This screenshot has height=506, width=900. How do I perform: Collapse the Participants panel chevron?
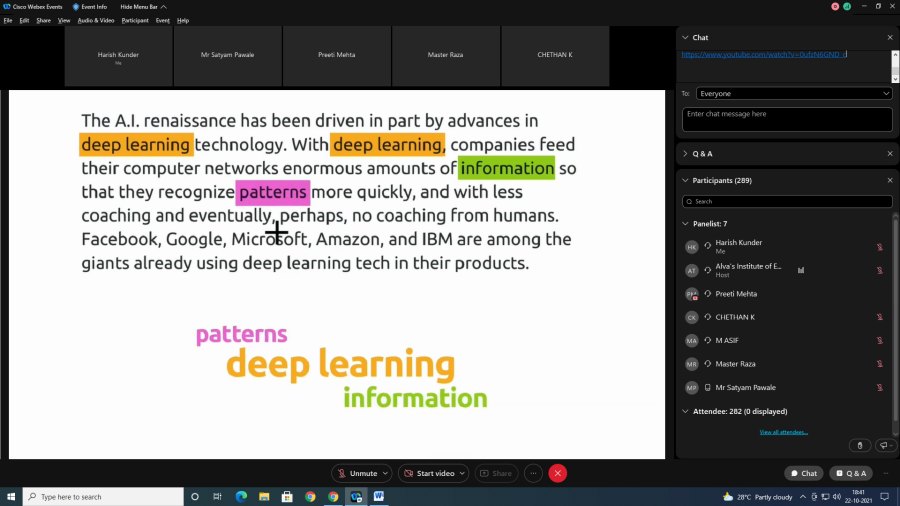(685, 180)
